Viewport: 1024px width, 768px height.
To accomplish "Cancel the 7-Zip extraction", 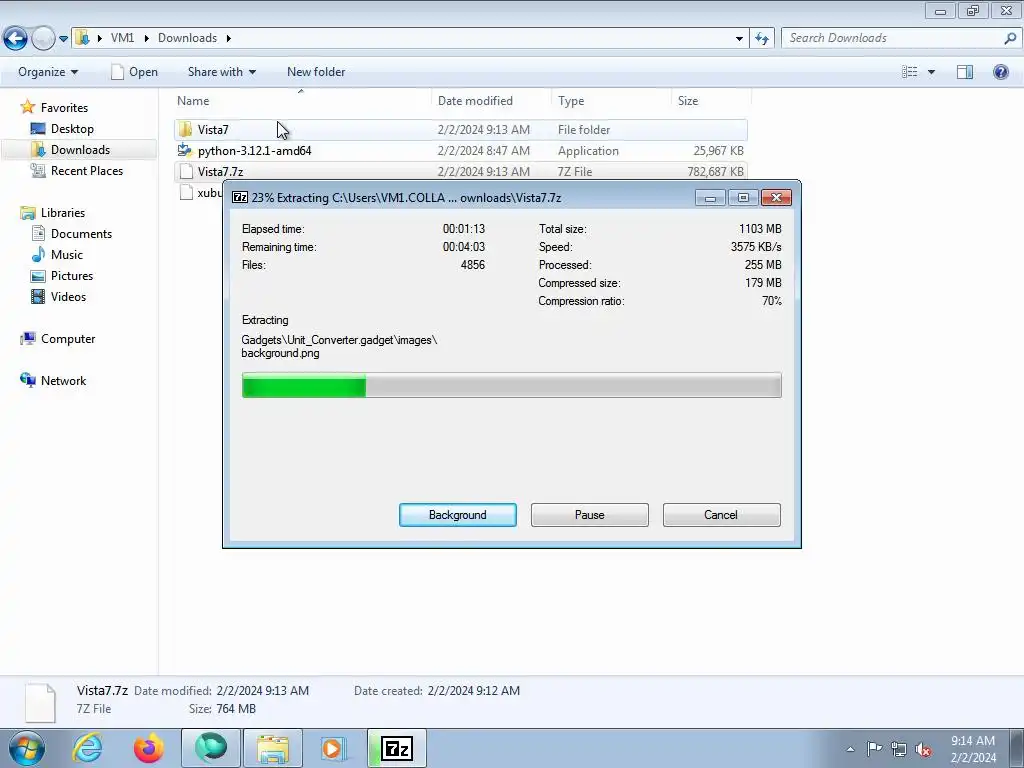I will 721,515.
